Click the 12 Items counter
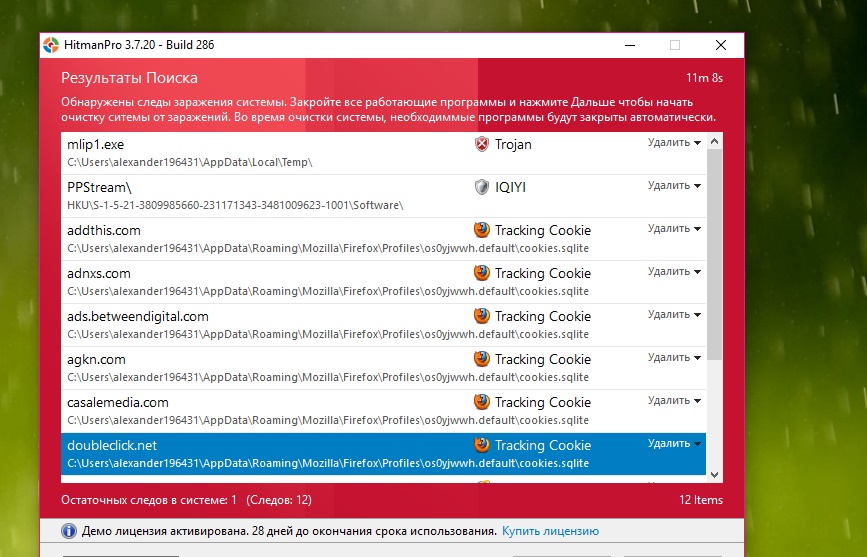Image resolution: width=867 pixels, height=557 pixels. (x=701, y=500)
